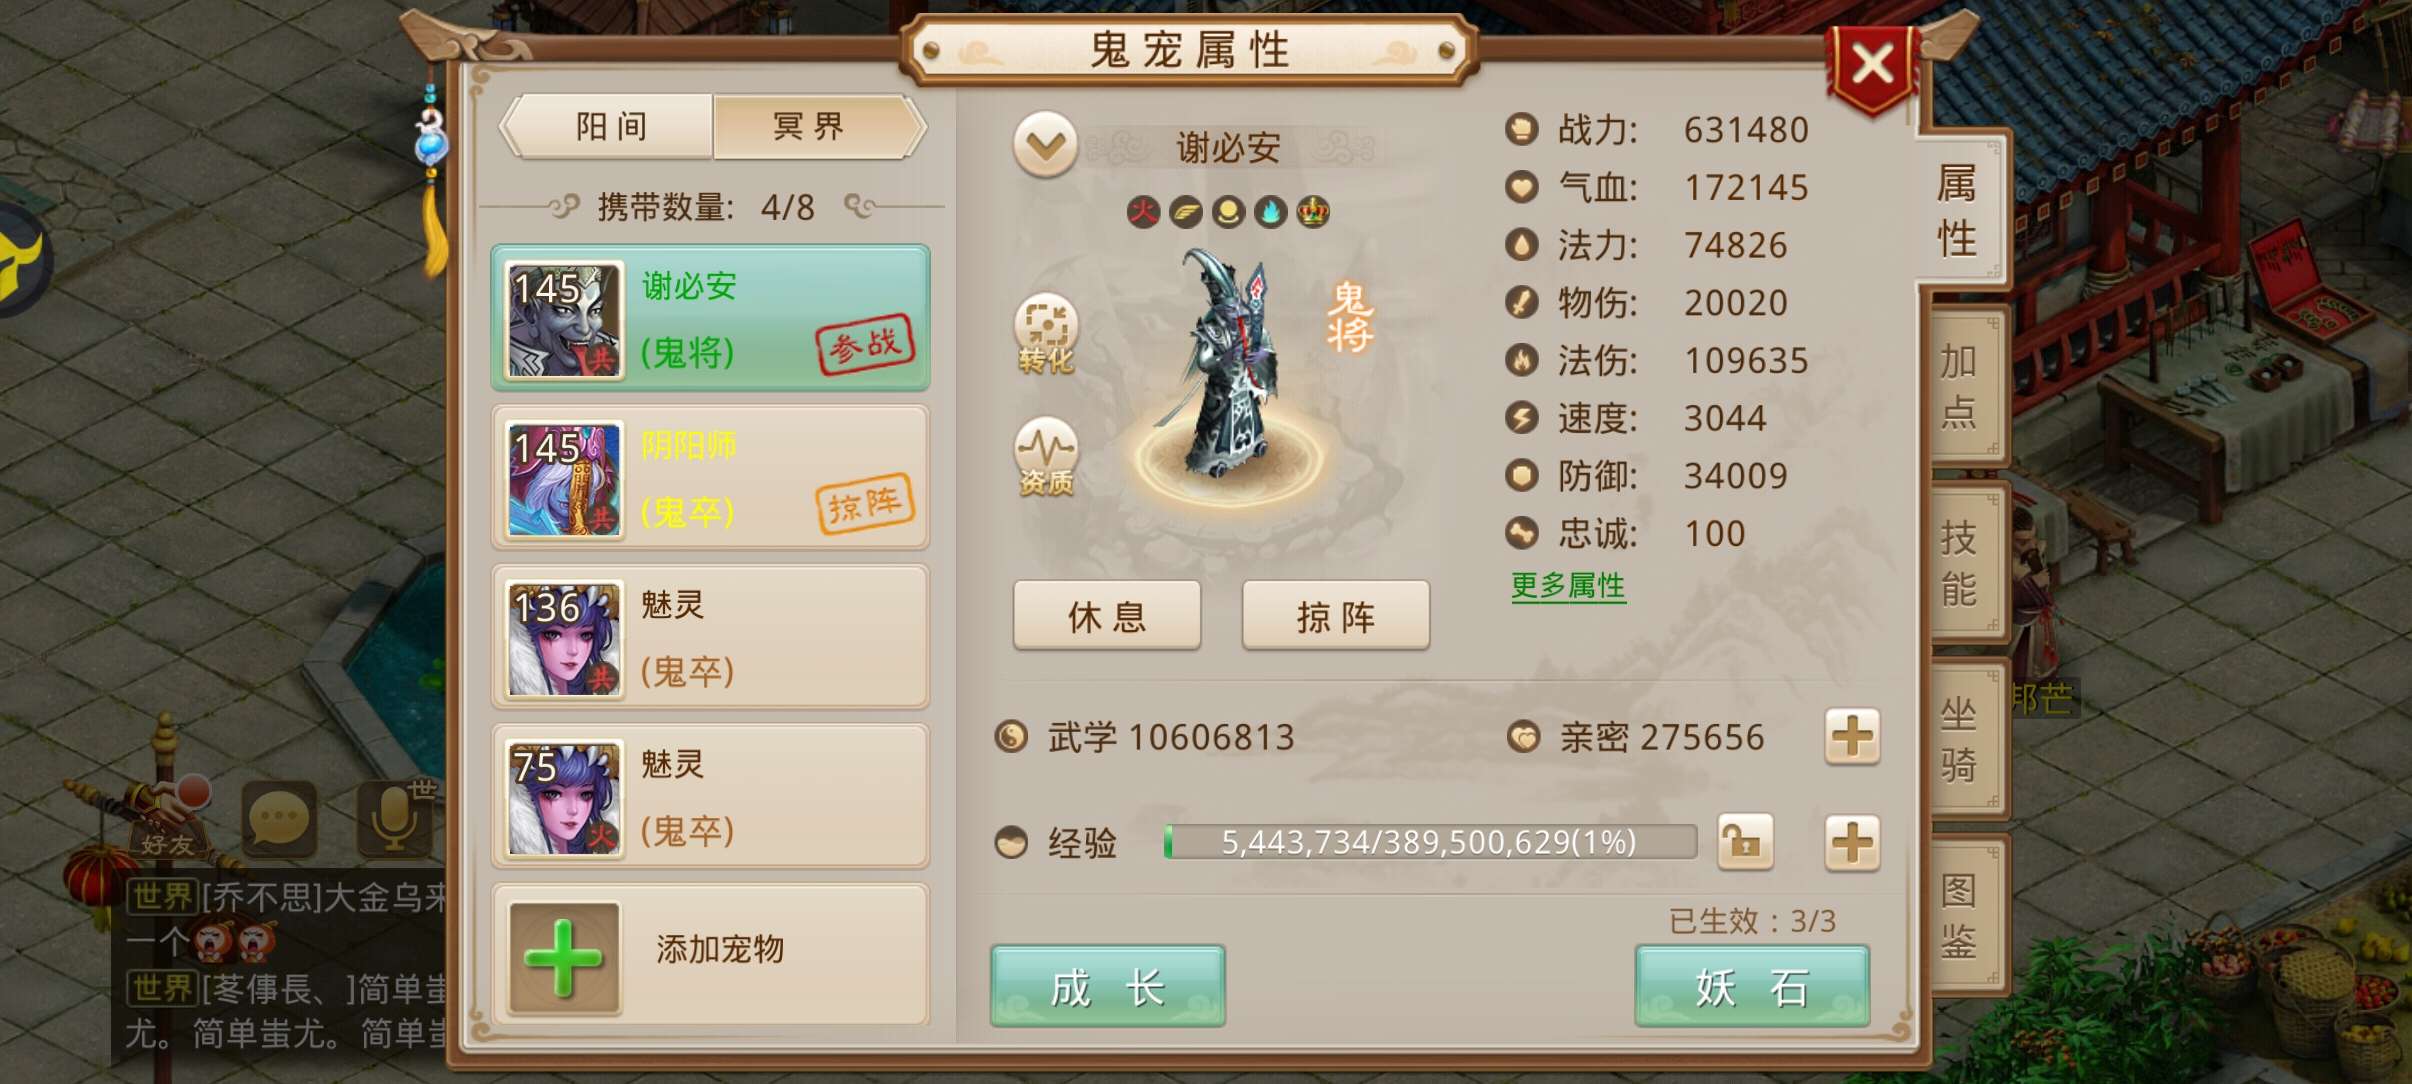Expand the pet name dropdown chevron
2412x1084 pixels.
[x=1045, y=146]
